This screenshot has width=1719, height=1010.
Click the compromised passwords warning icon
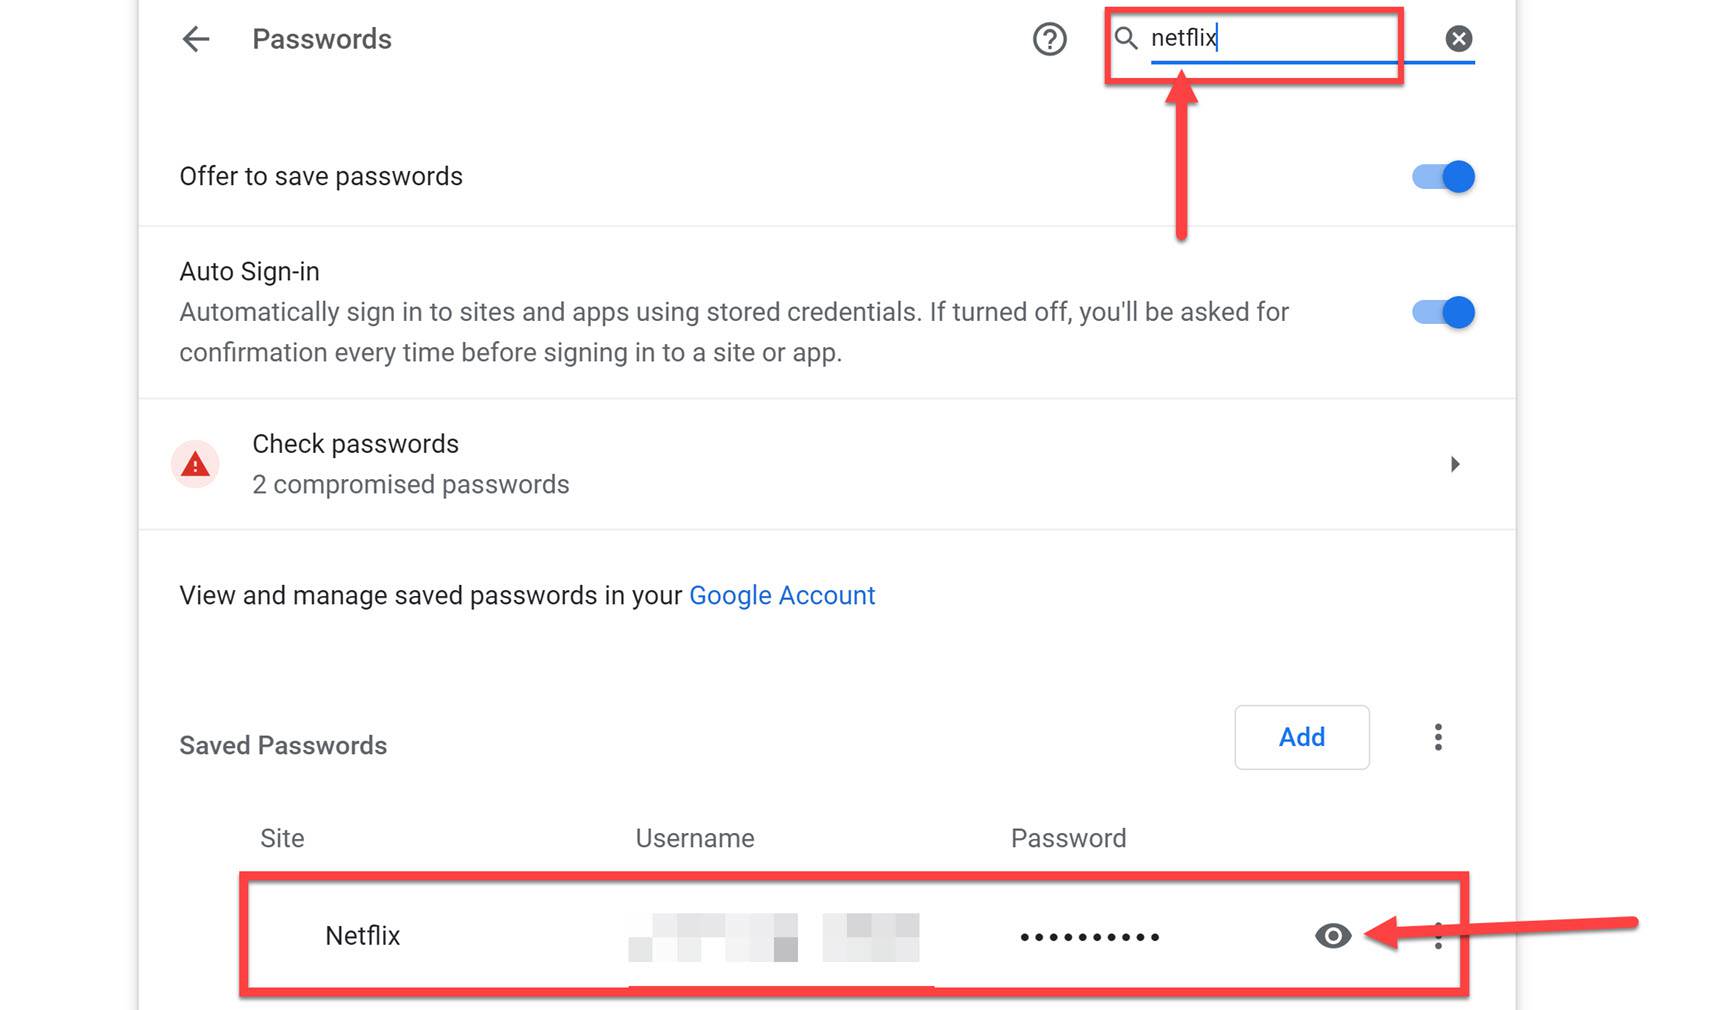click(x=195, y=463)
